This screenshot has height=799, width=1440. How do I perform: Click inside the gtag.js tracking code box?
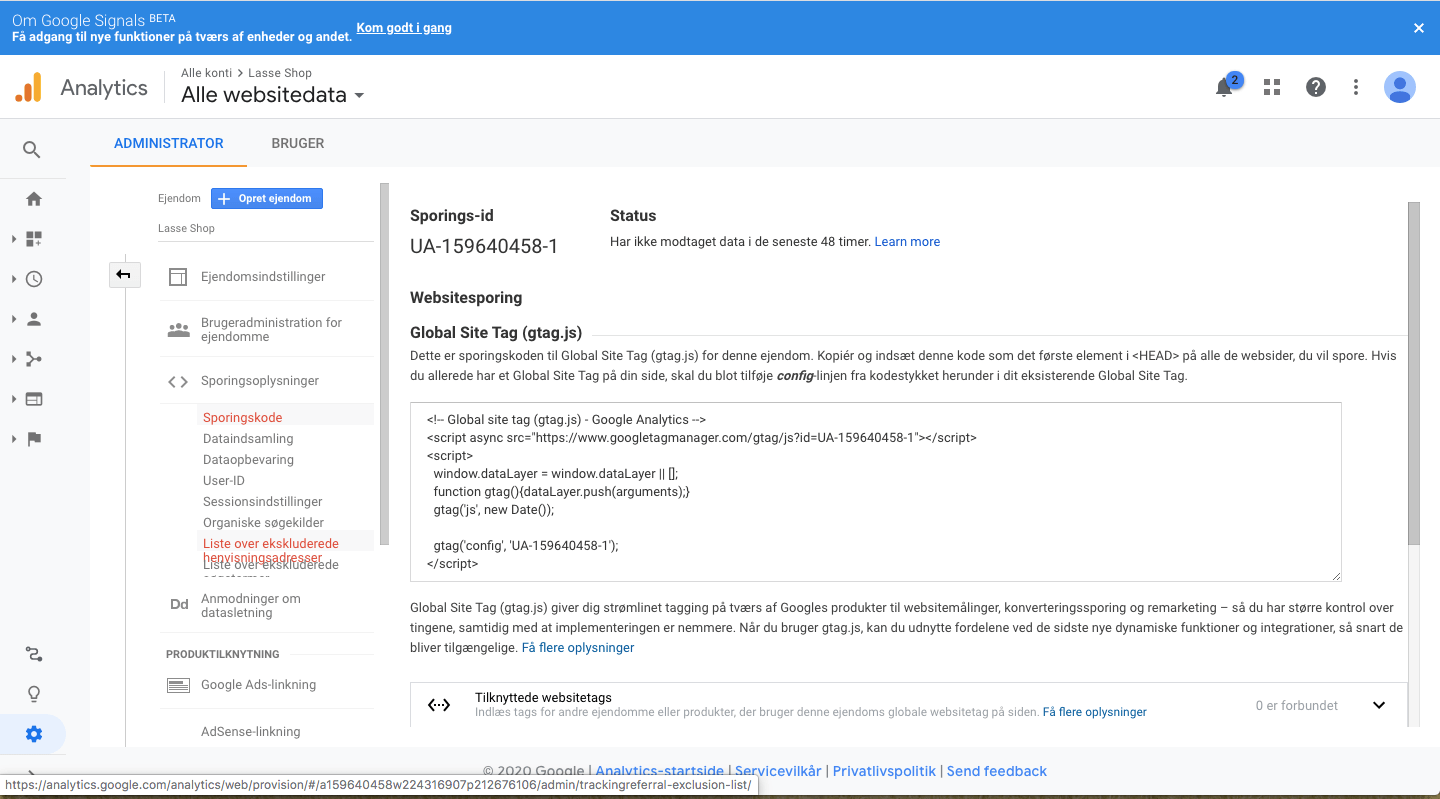[x=875, y=492]
